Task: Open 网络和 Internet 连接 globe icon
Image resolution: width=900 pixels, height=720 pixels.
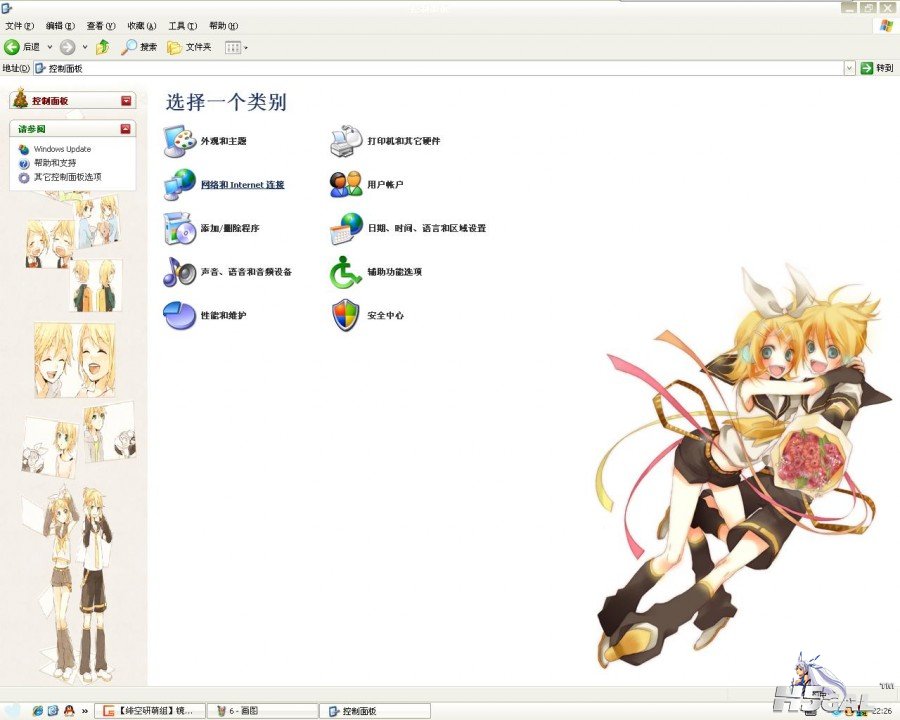Action: point(180,184)
